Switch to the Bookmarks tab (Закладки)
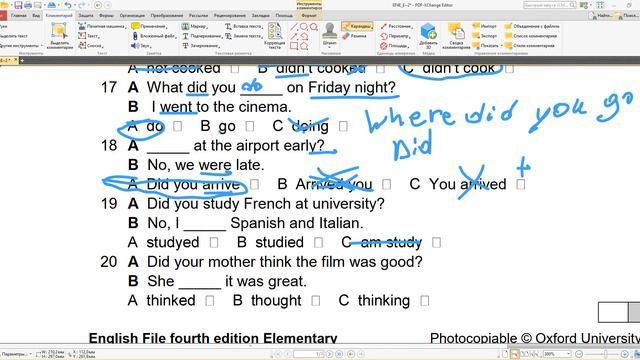Viewport: 640px width, 360px height. (x=260, y=16)
